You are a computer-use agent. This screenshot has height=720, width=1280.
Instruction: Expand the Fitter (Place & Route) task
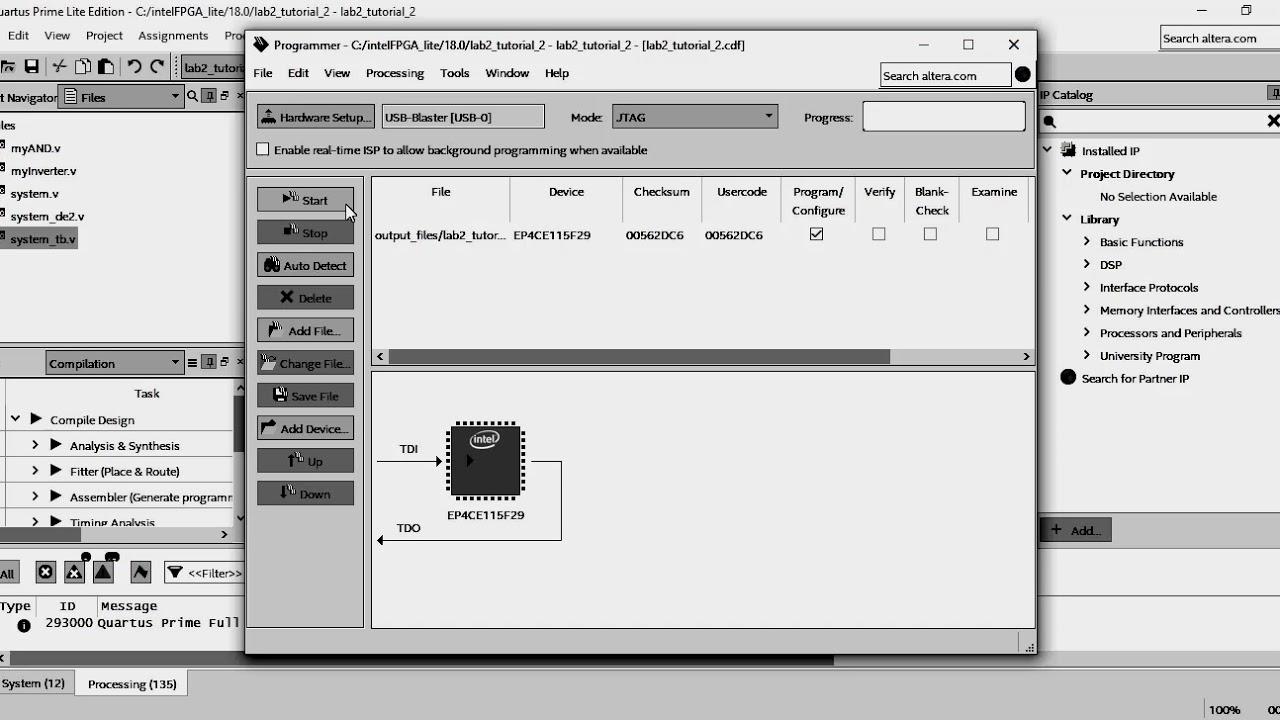[x=35, y=471]
